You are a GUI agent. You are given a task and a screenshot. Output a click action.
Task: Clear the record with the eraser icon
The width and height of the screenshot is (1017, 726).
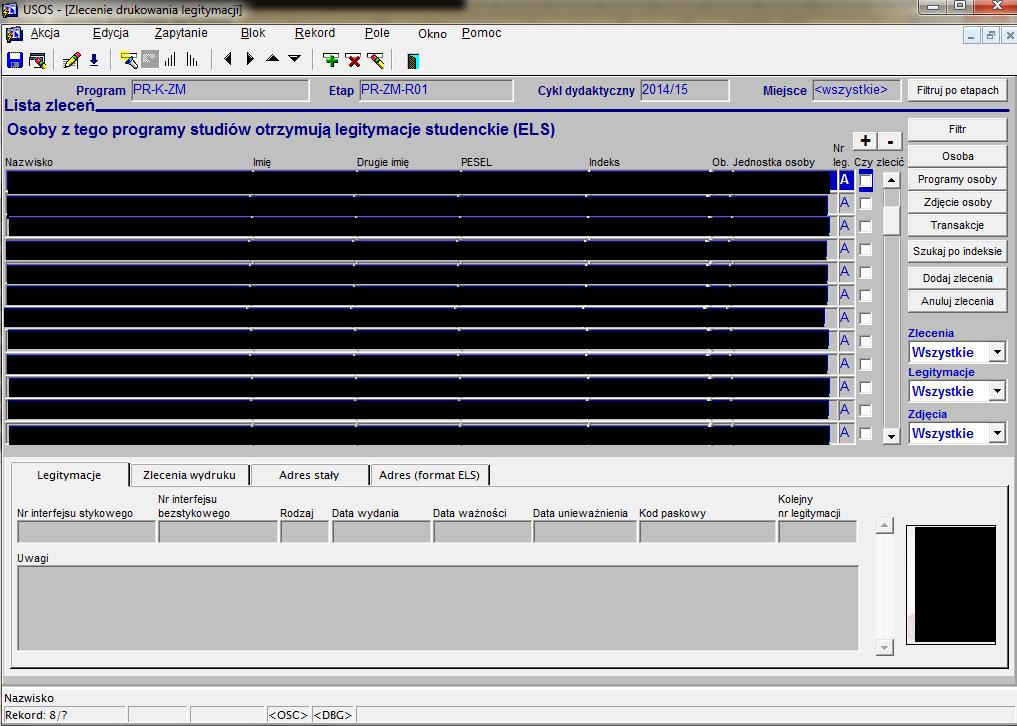point(376,60)
